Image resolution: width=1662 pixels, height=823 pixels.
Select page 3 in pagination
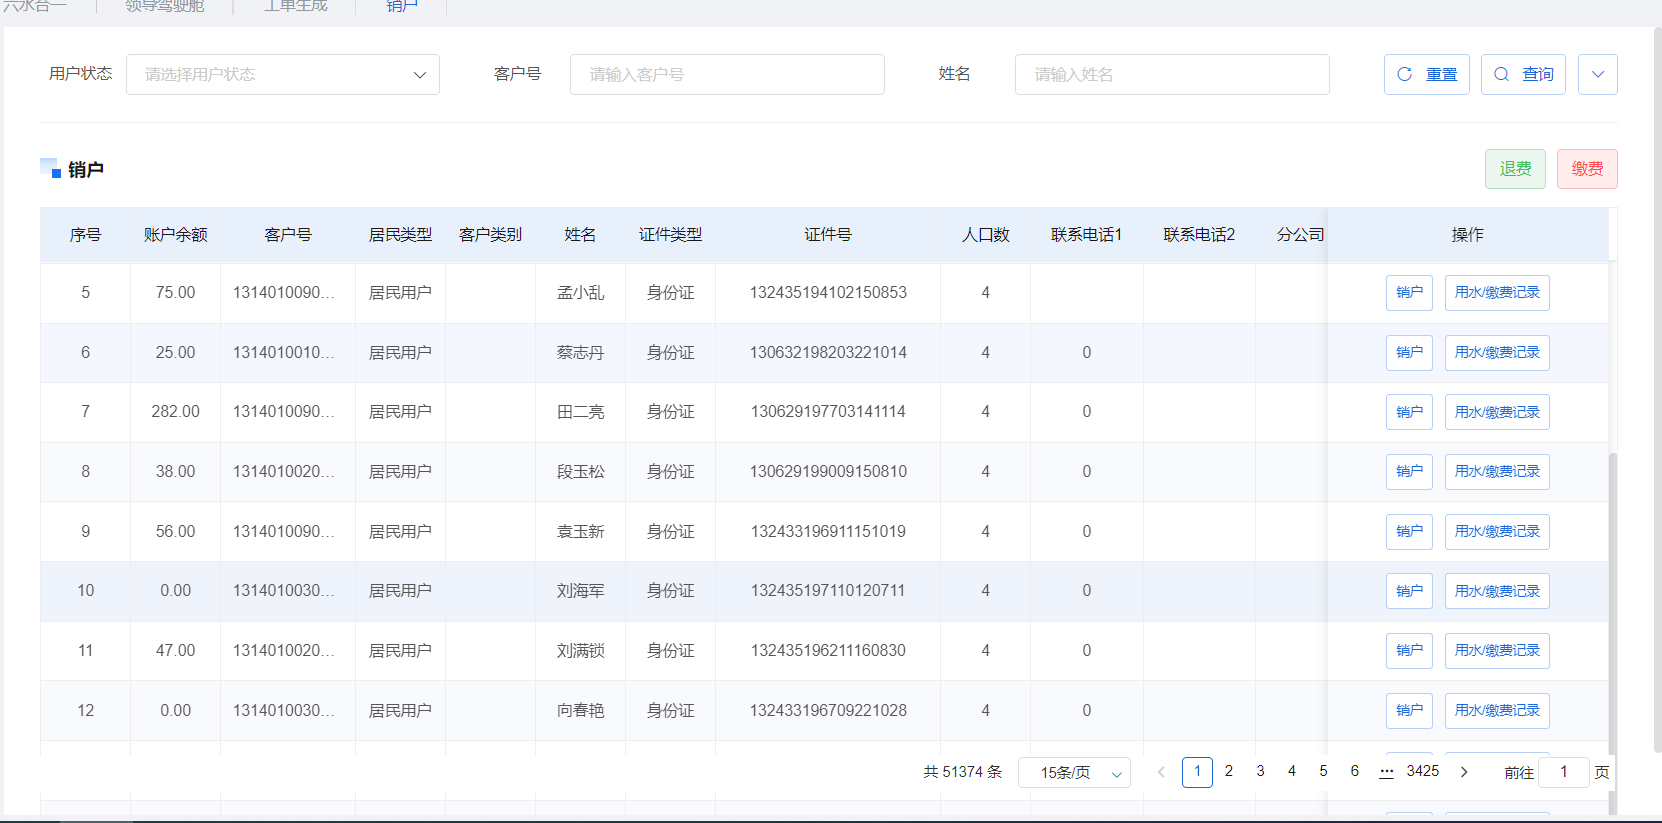coord(1260,772)
